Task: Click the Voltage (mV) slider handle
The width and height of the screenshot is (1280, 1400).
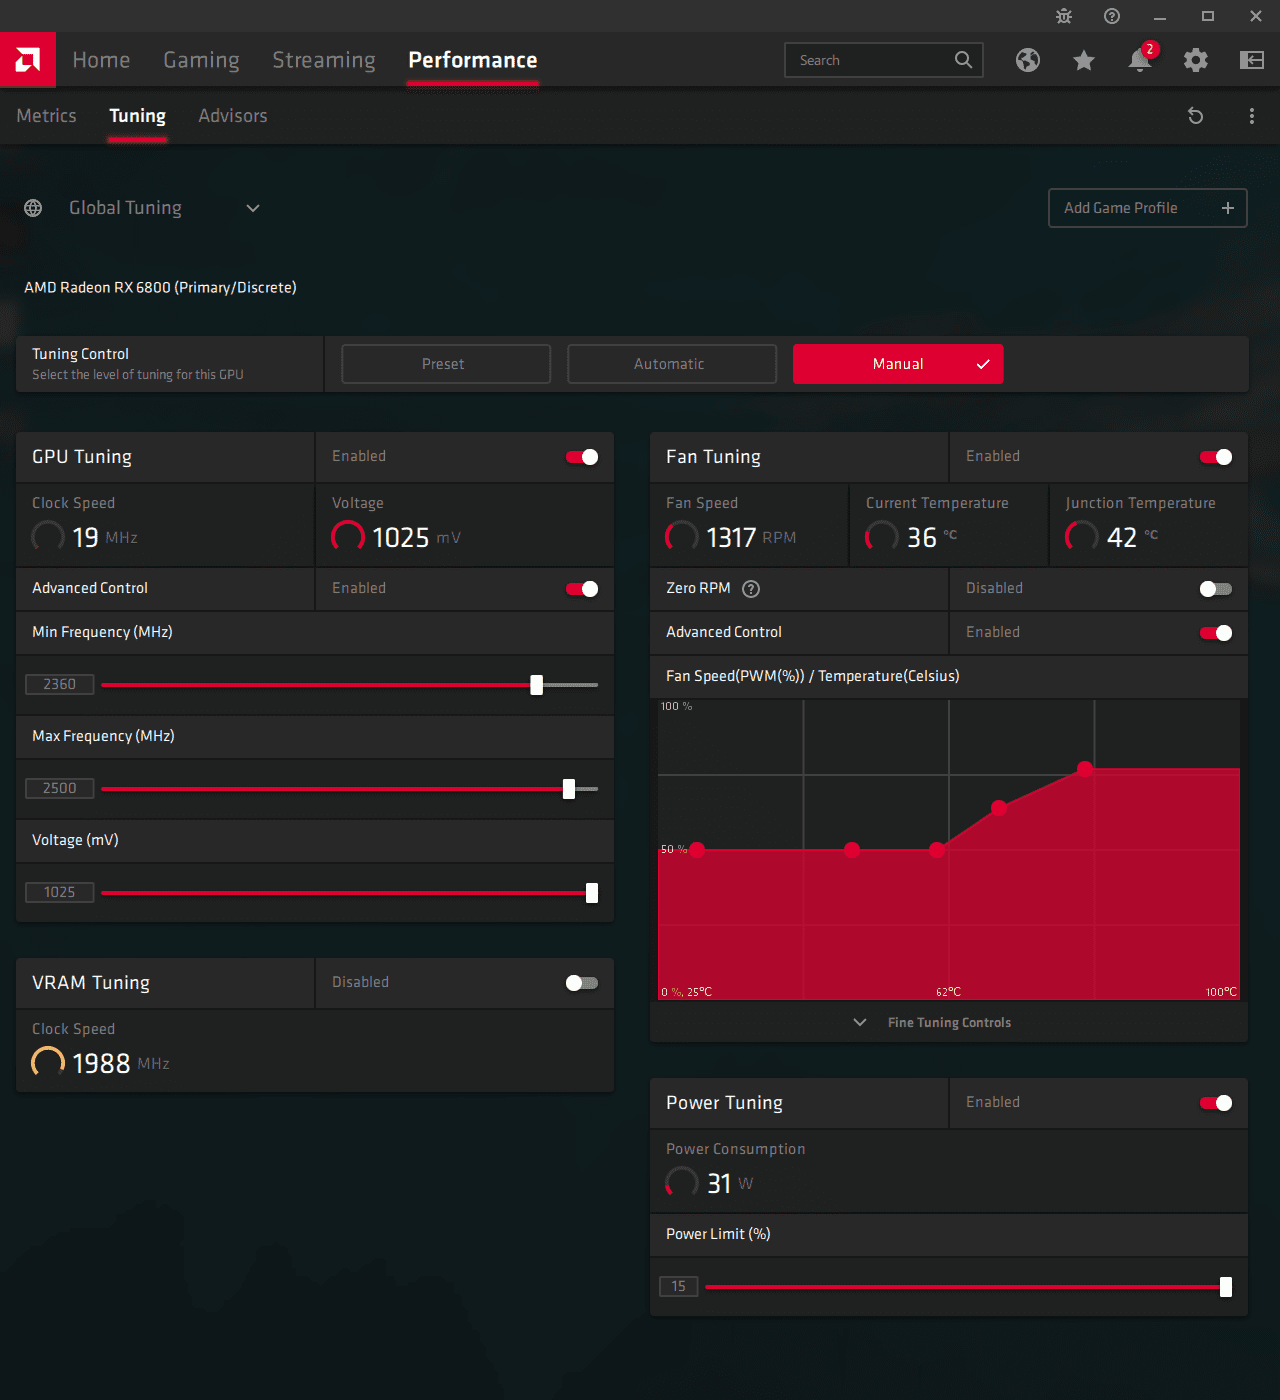Action: point(592,893)
